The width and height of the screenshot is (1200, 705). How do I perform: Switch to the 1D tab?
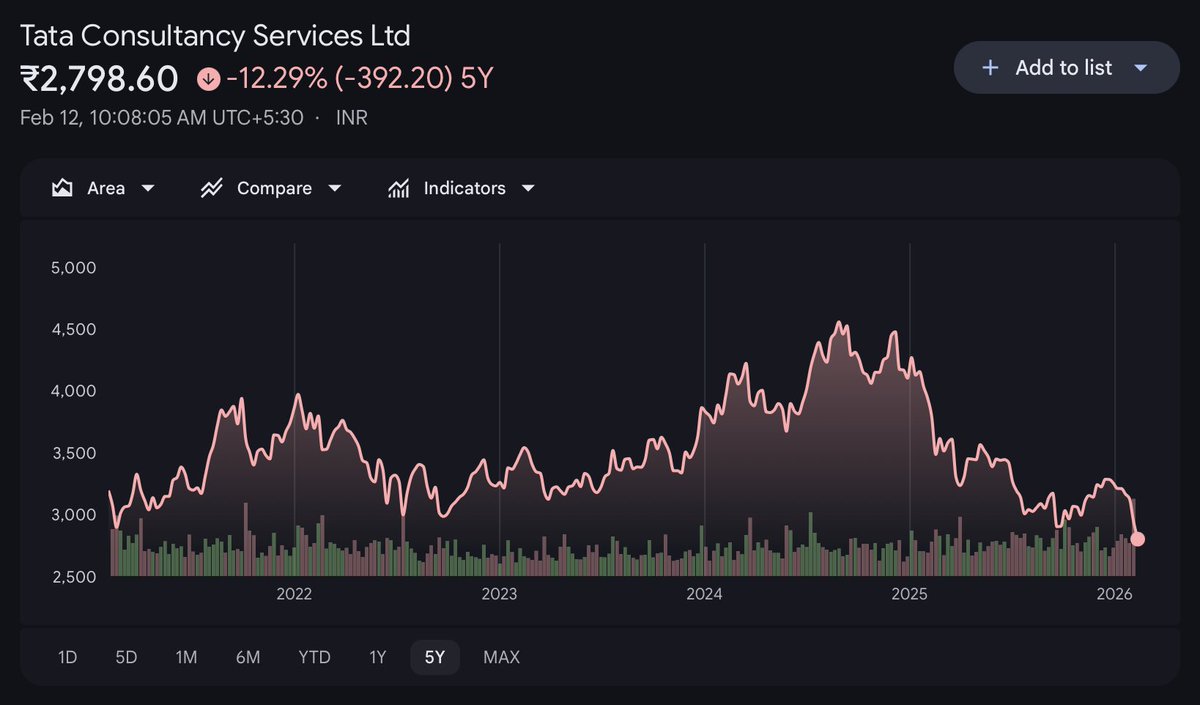[x=67, y=657]
